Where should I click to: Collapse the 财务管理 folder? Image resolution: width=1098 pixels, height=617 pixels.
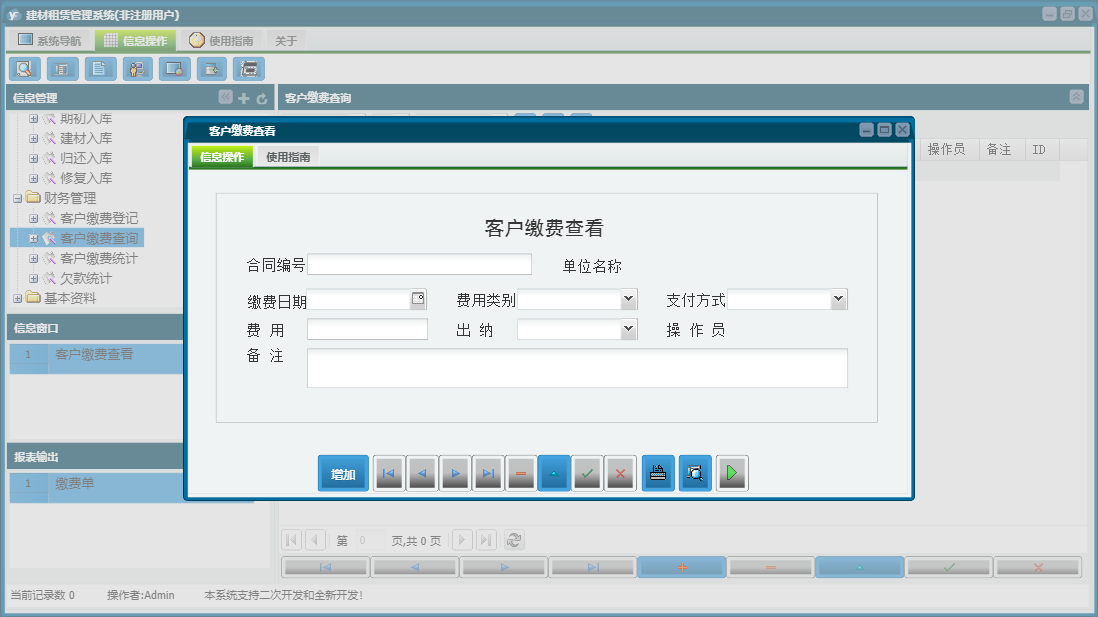pyautogui.click(x=18, y=198)
